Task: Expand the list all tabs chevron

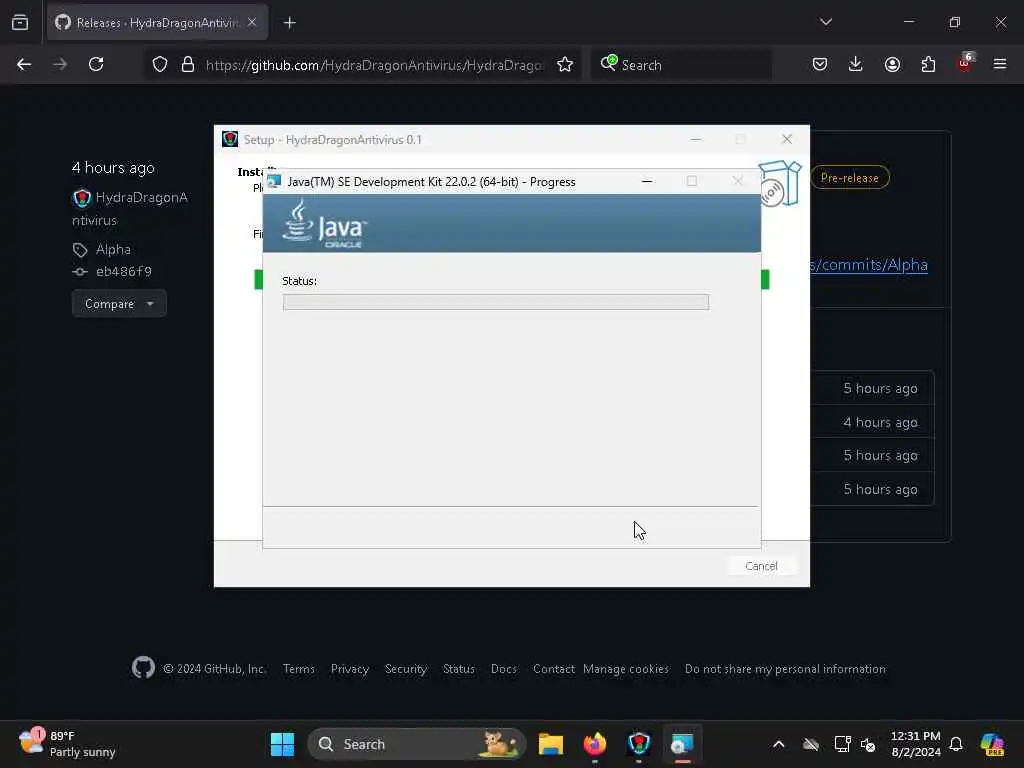Action: [x=825, y=22]
